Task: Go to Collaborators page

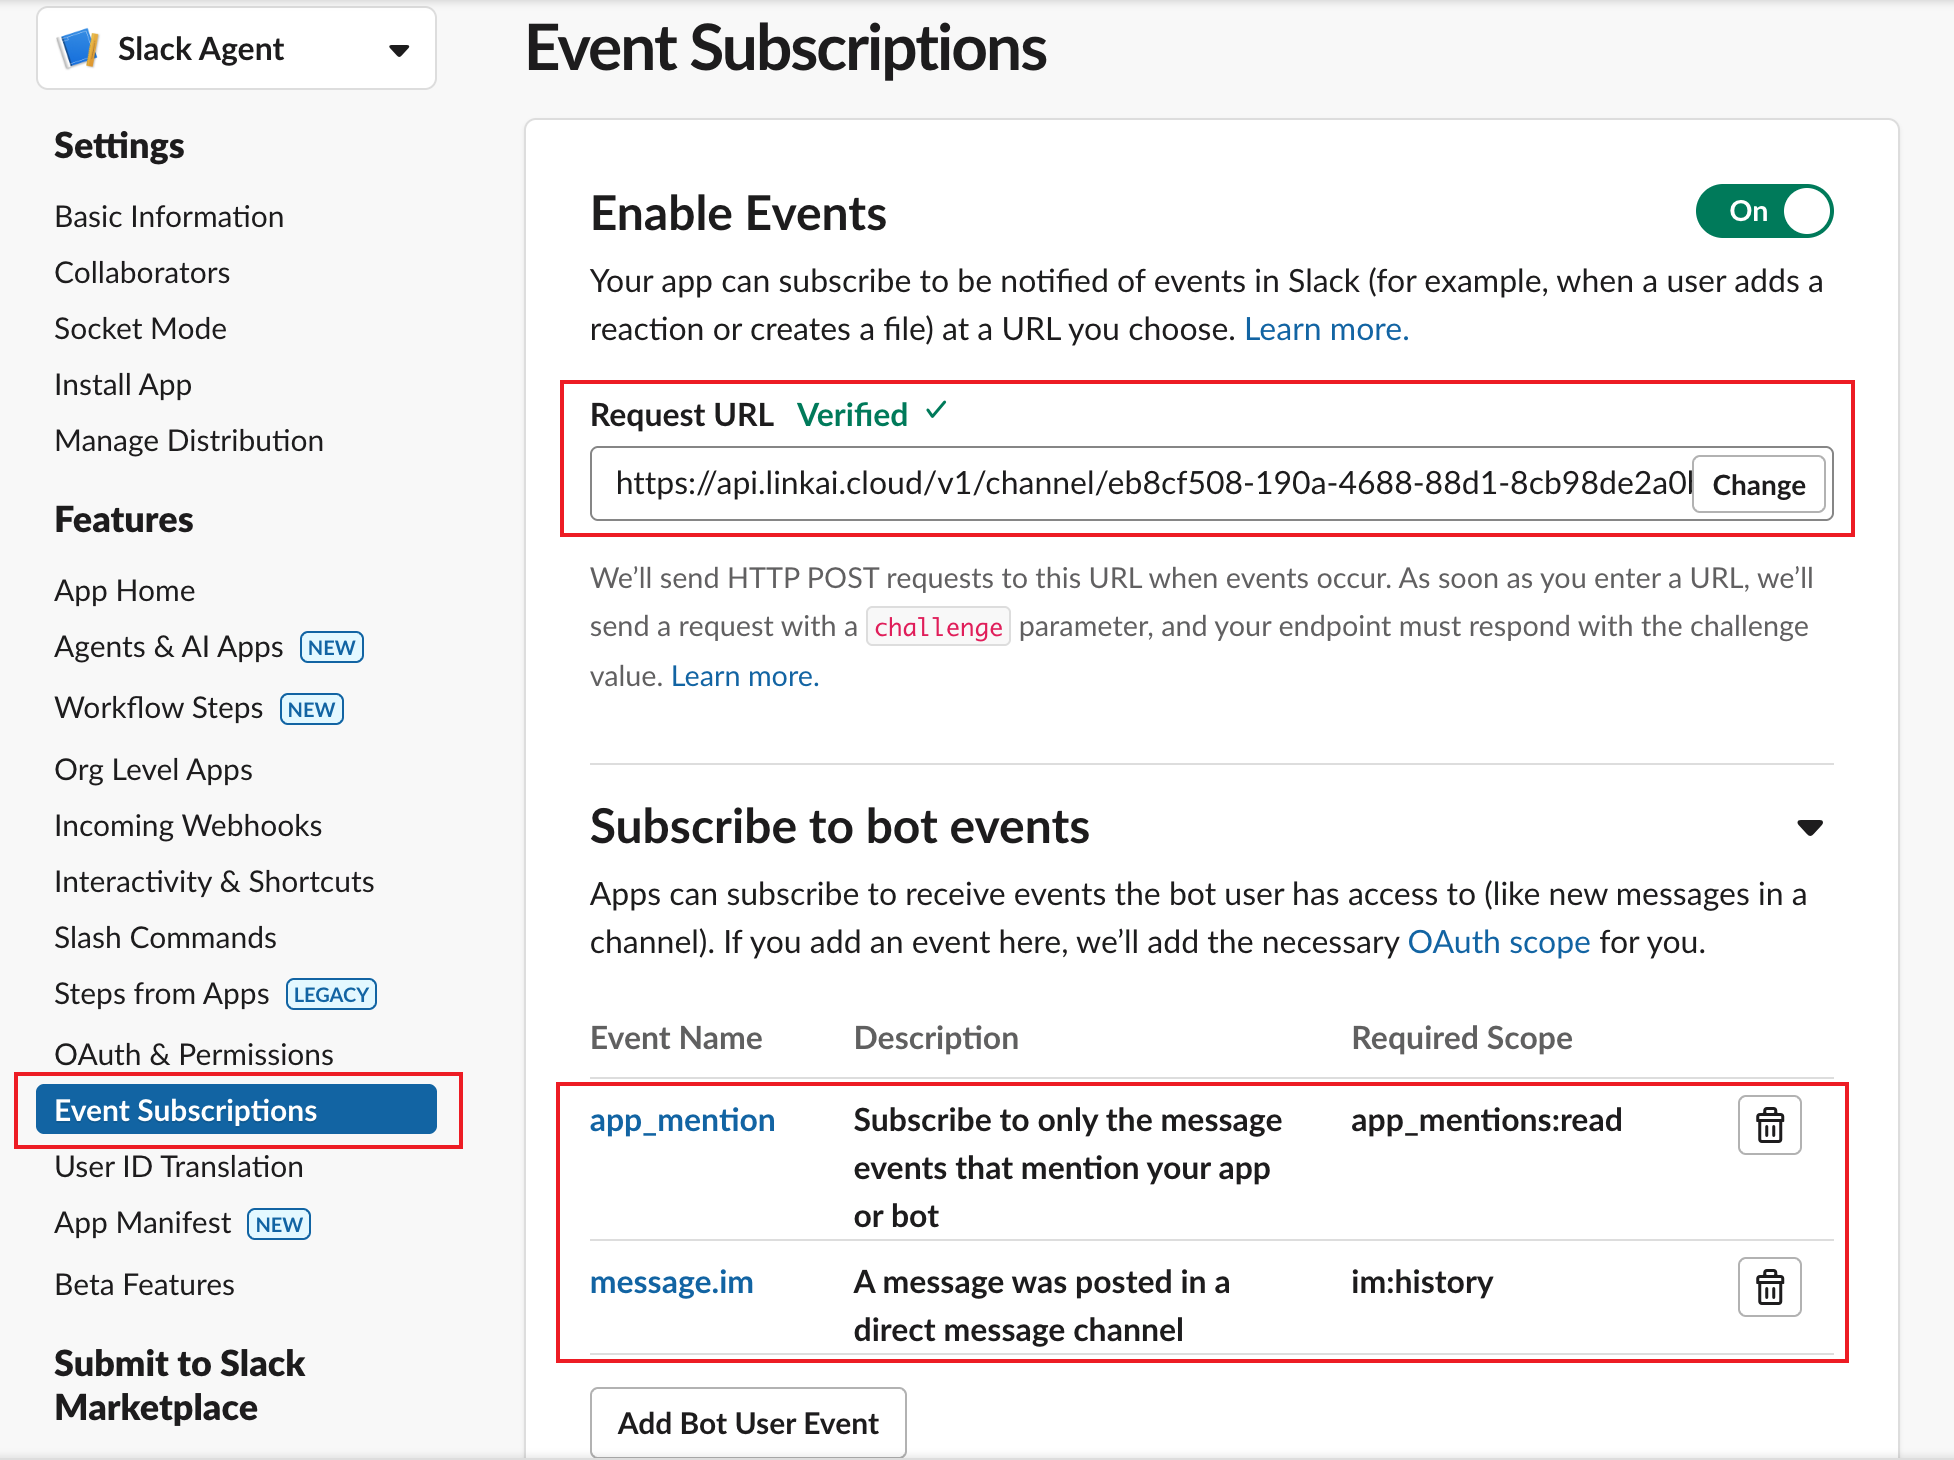Action: point(142,273)
